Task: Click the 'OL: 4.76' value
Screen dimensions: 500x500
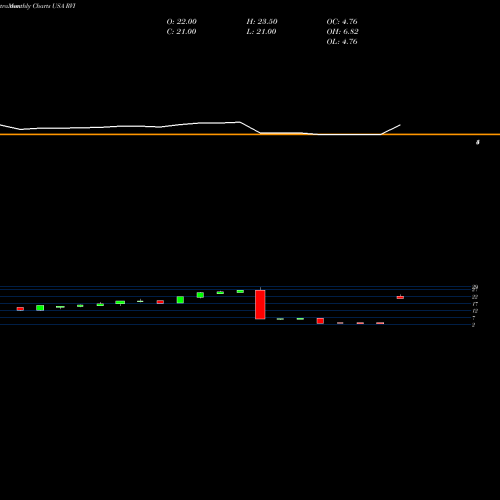Action: (x=342, y=42)
